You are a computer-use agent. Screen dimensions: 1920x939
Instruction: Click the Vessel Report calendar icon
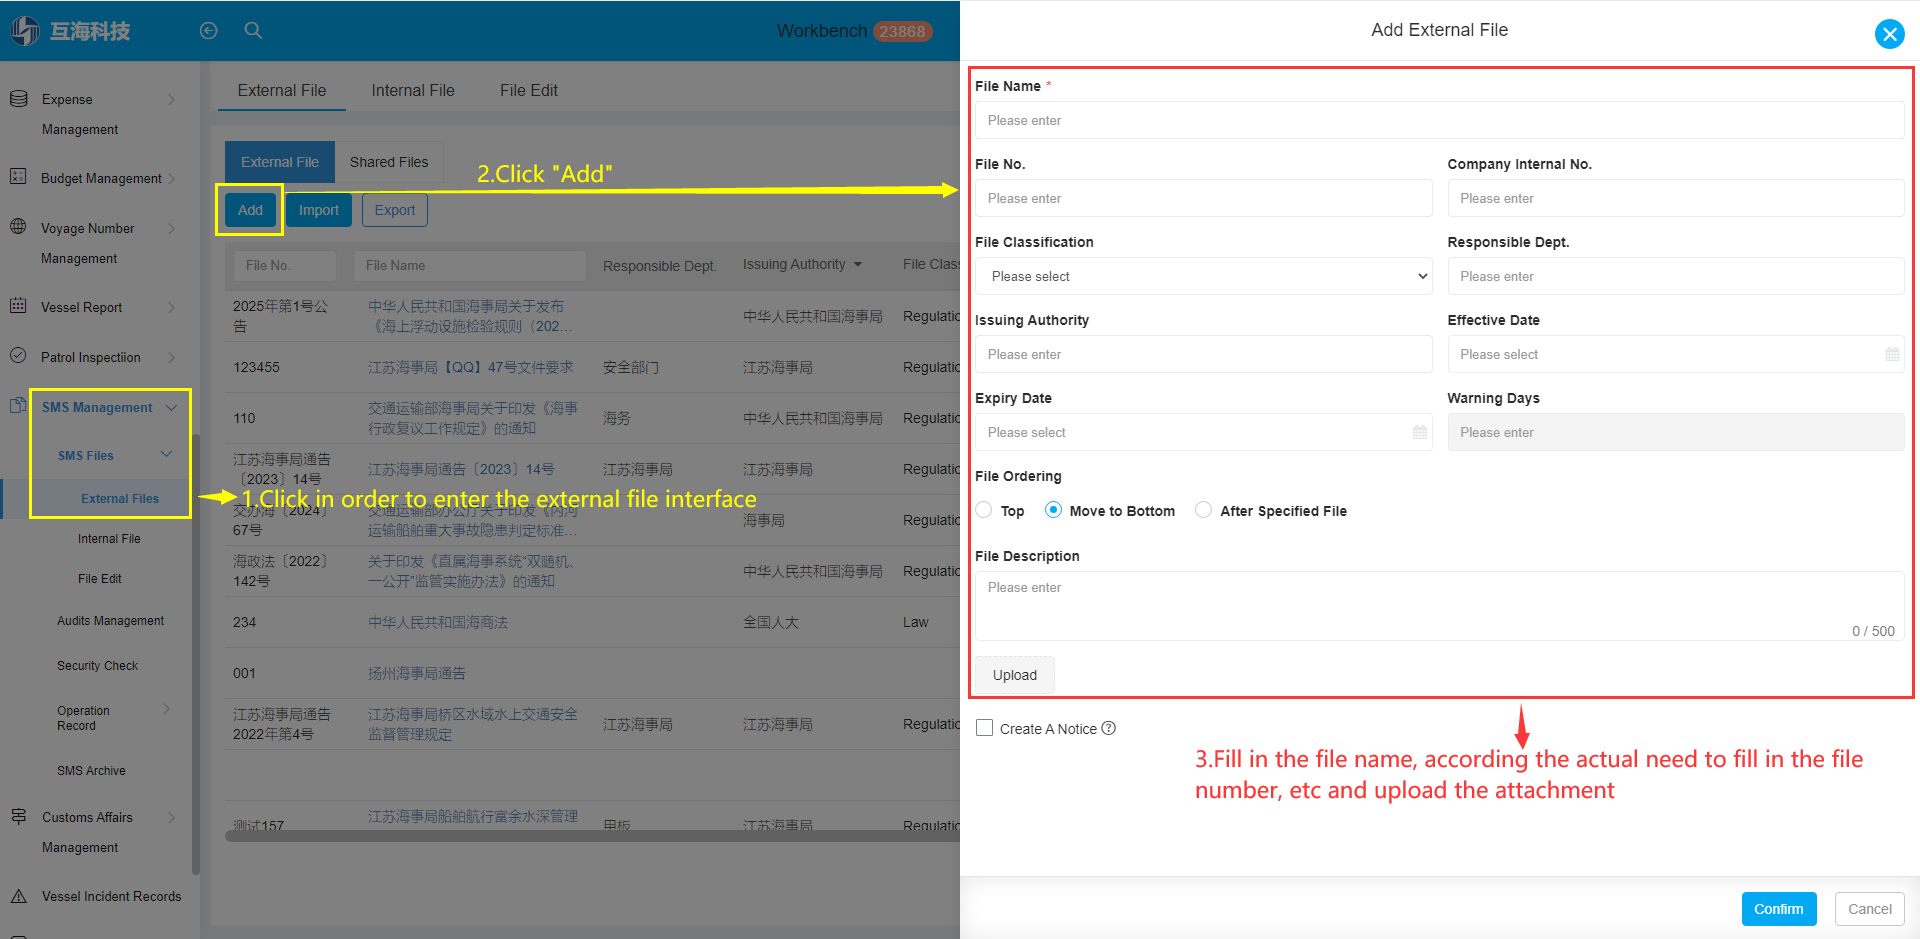pyautogui.click(x=18, y=306)
